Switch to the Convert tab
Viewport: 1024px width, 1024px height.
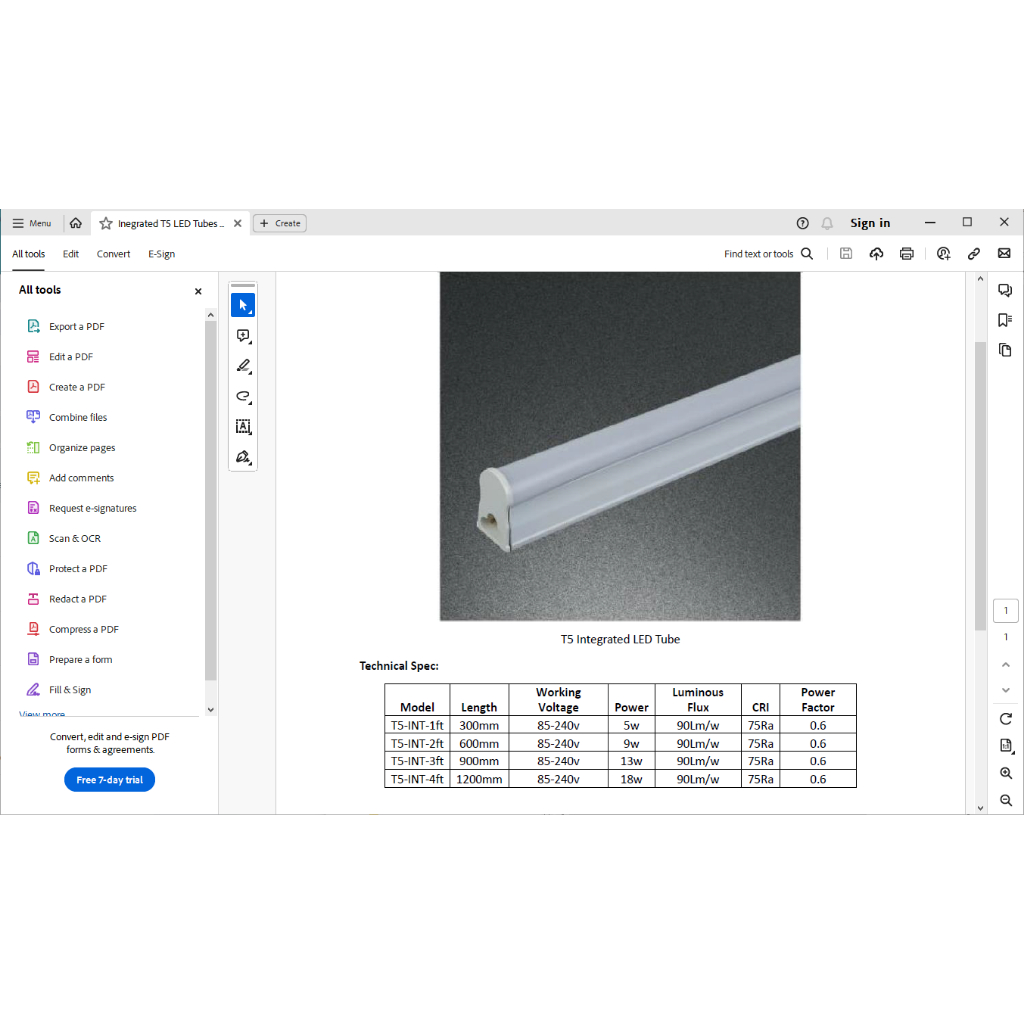point(113,254)
